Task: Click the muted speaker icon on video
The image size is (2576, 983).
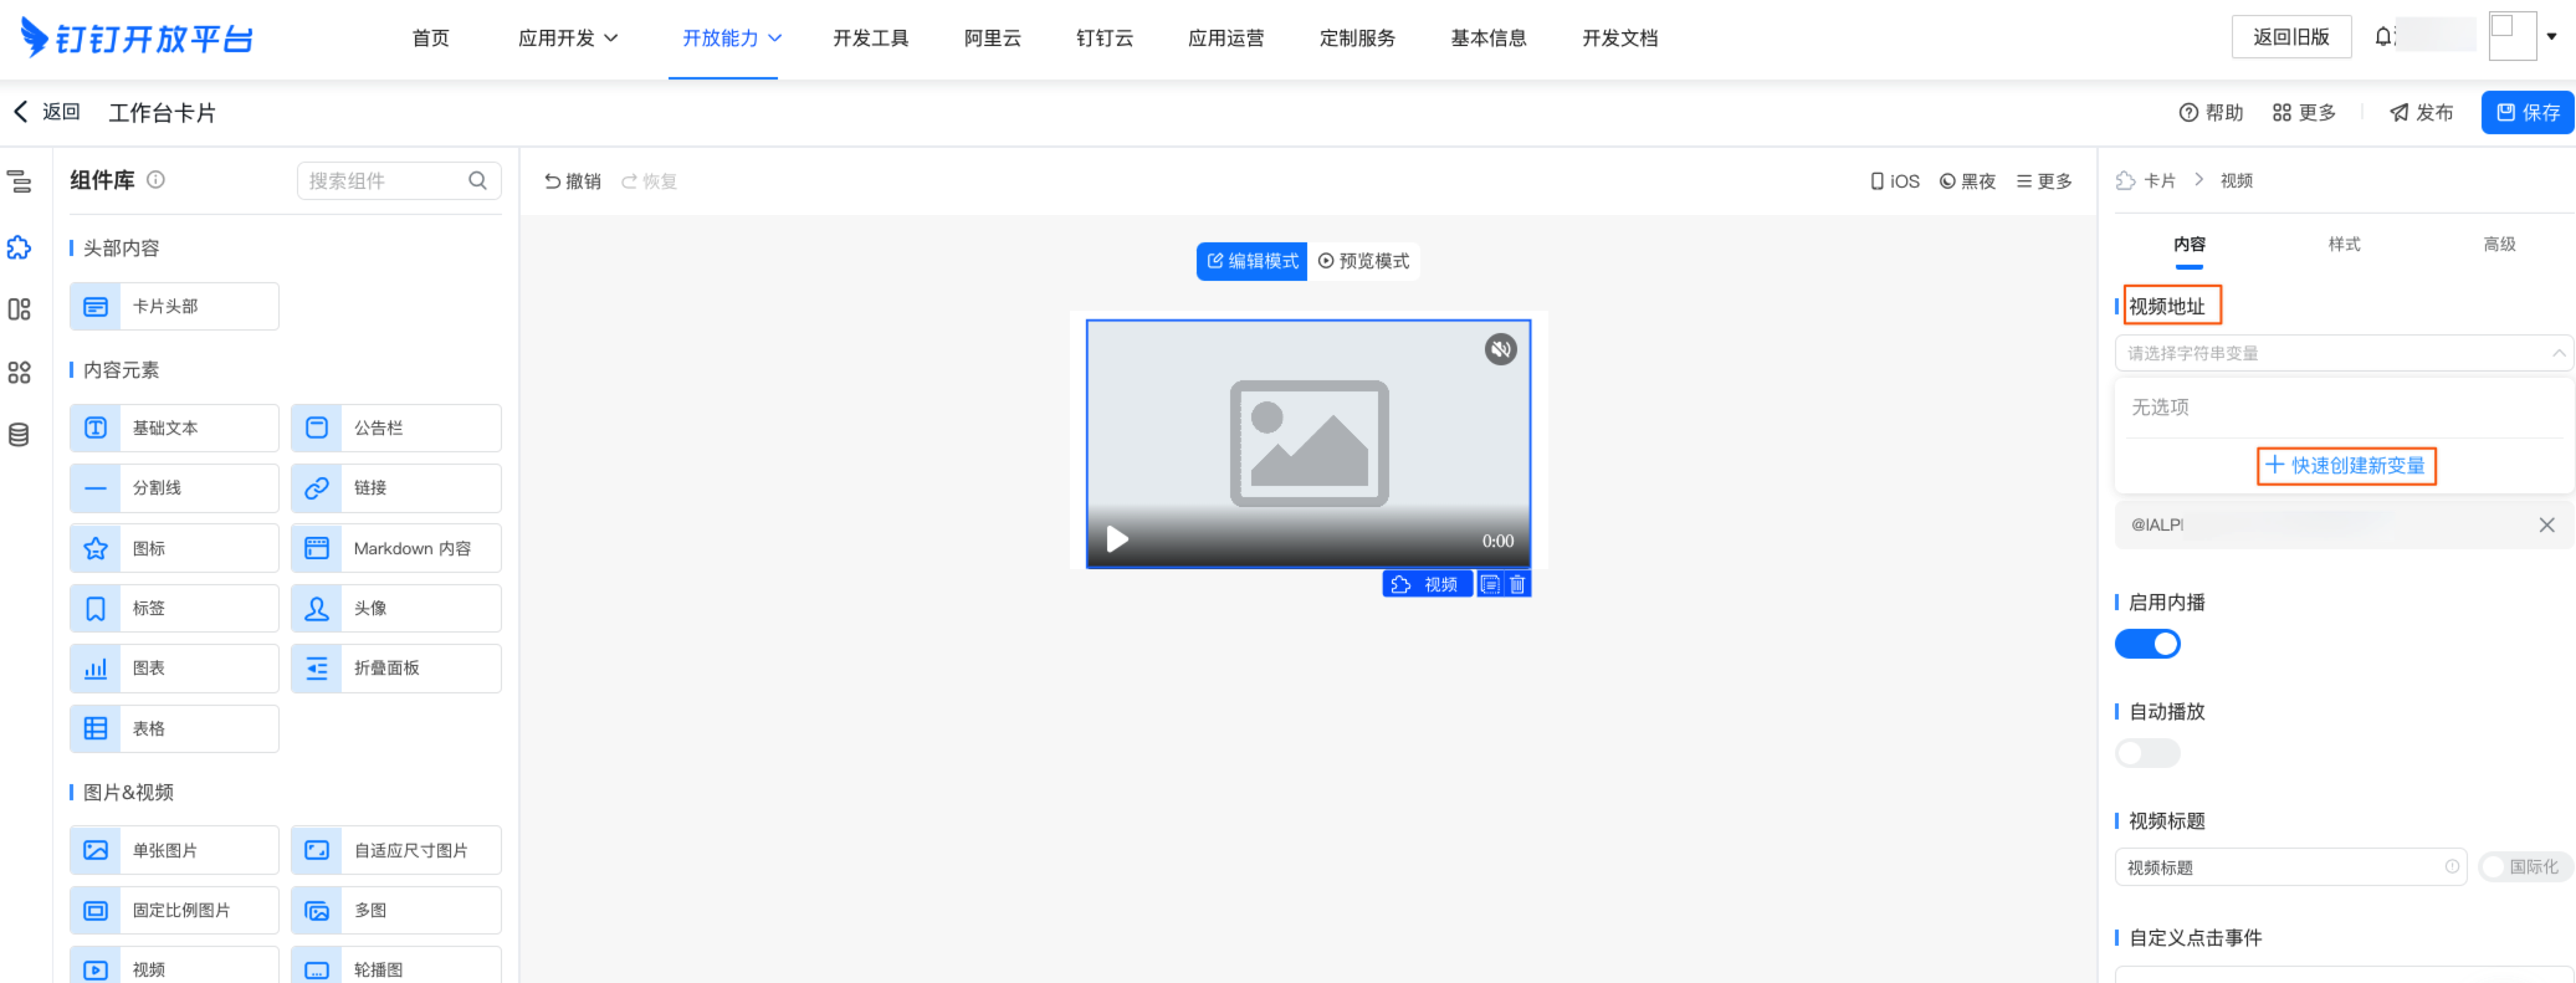Action: tap(1500, 349)
